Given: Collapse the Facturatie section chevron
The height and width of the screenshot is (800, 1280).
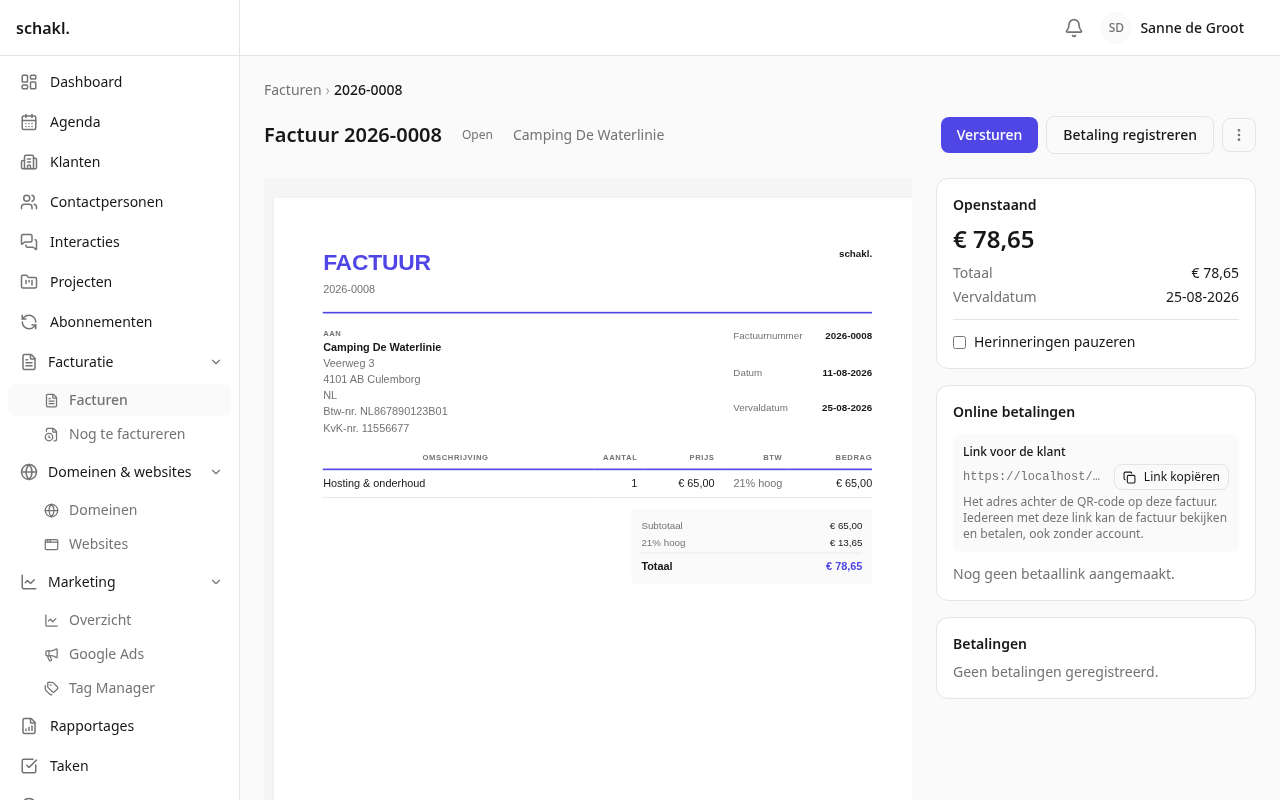Looking at the screenshot, I should pyautogui.click(x=216, y=362).
